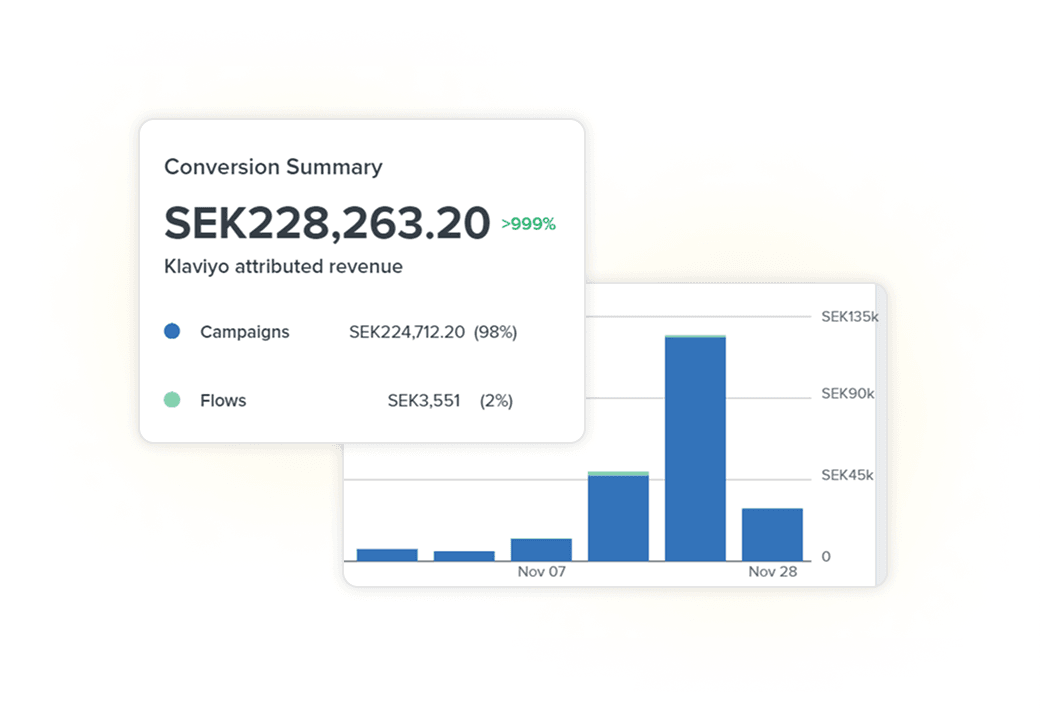
Task: Click the Conversion Summary heading
Action: [x=273, y=167]
